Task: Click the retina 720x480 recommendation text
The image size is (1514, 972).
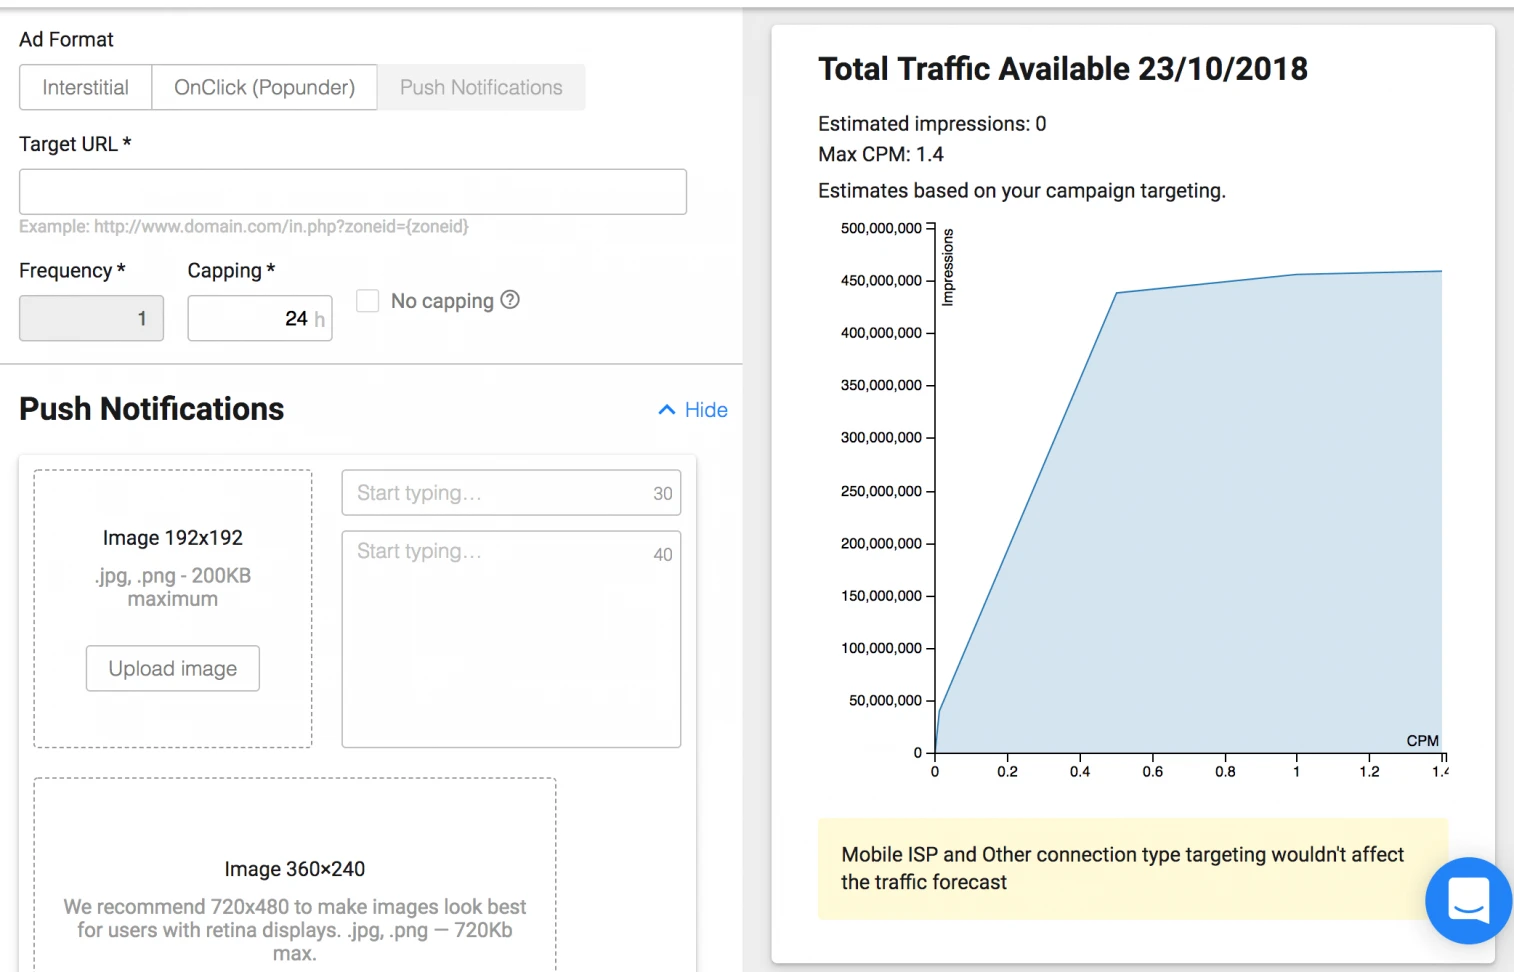Action: point(295,930)
